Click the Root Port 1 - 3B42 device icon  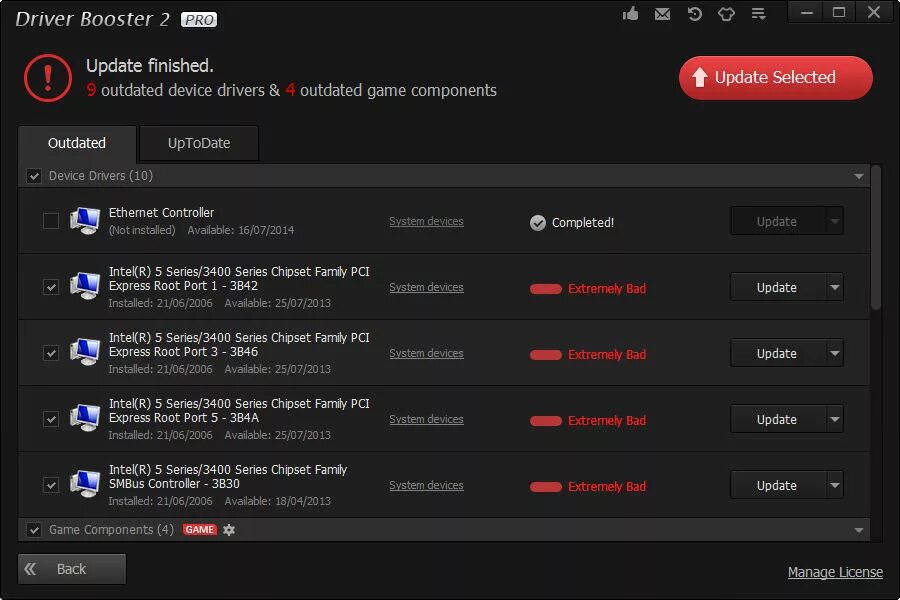click(85, 286)
